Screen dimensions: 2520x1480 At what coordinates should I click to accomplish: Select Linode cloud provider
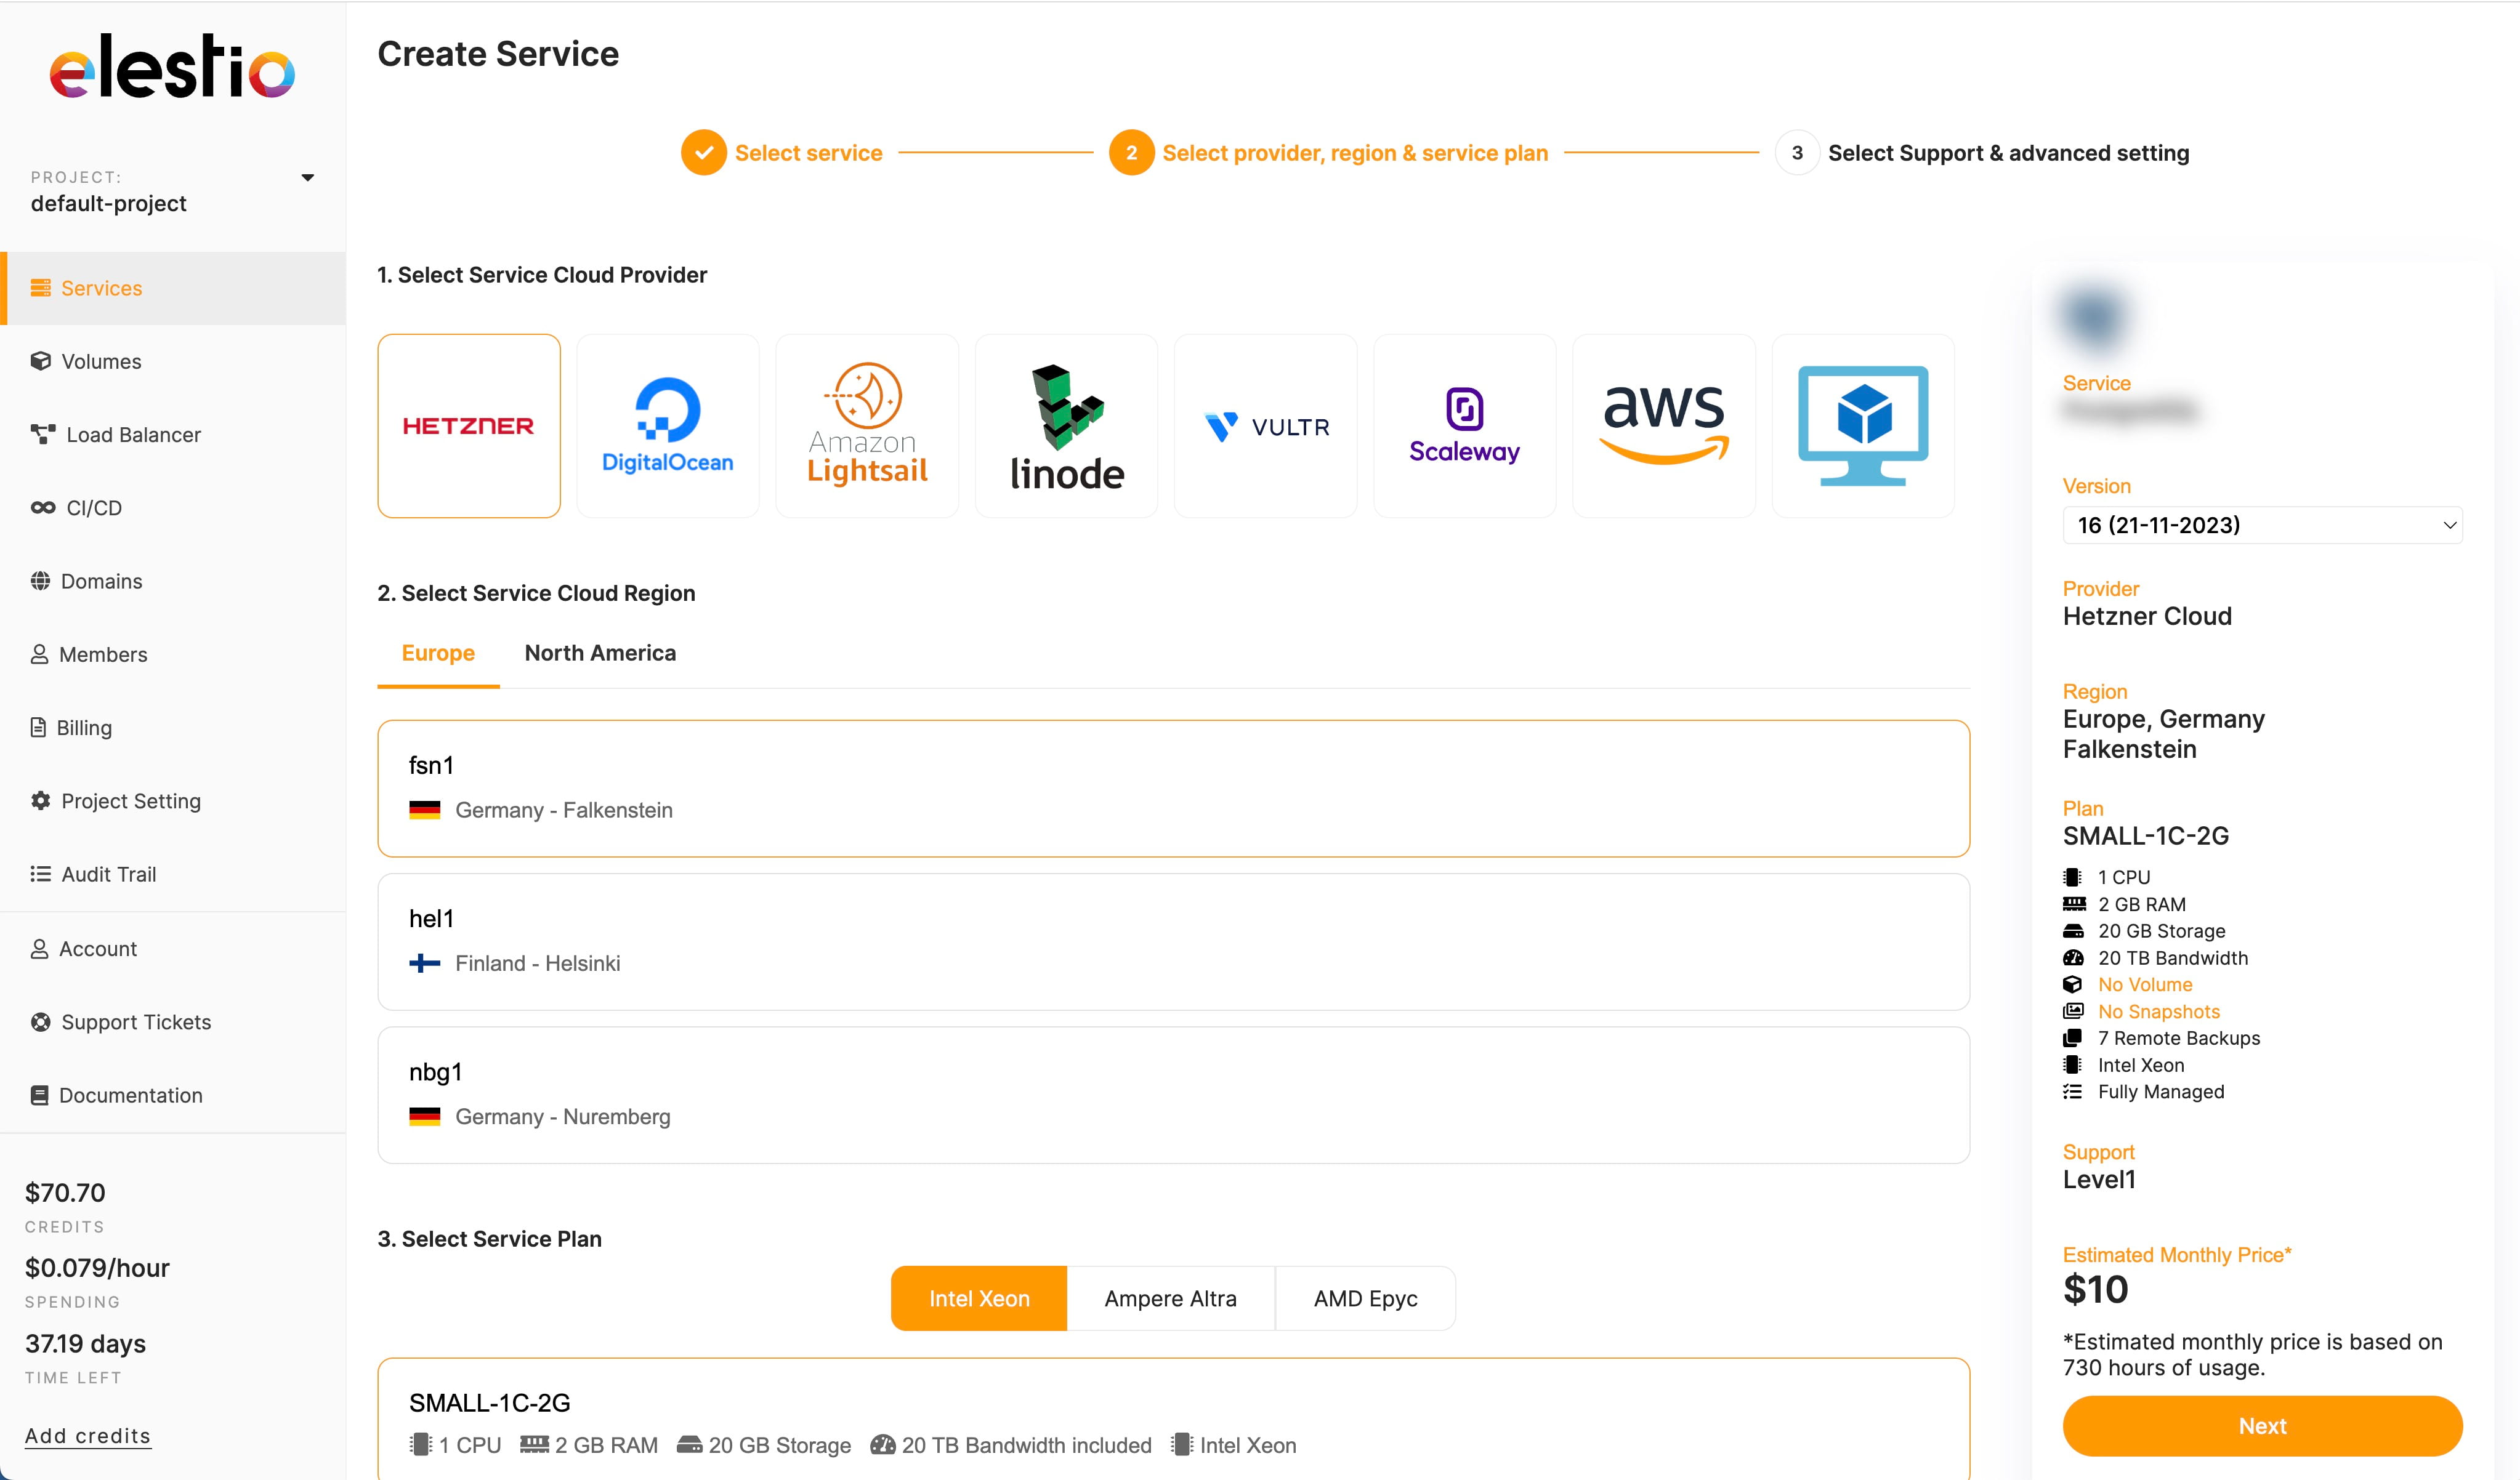(x=1066, y=425)
